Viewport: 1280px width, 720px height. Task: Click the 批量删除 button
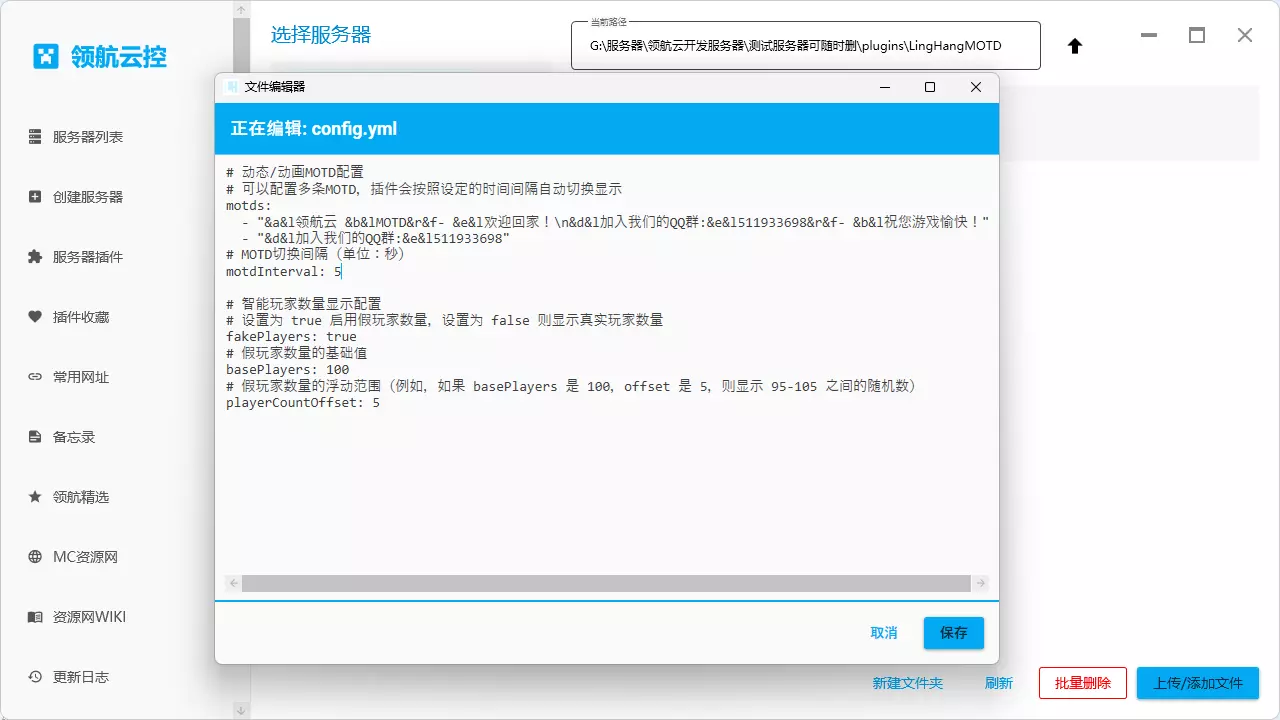(x=1082, y=683)
